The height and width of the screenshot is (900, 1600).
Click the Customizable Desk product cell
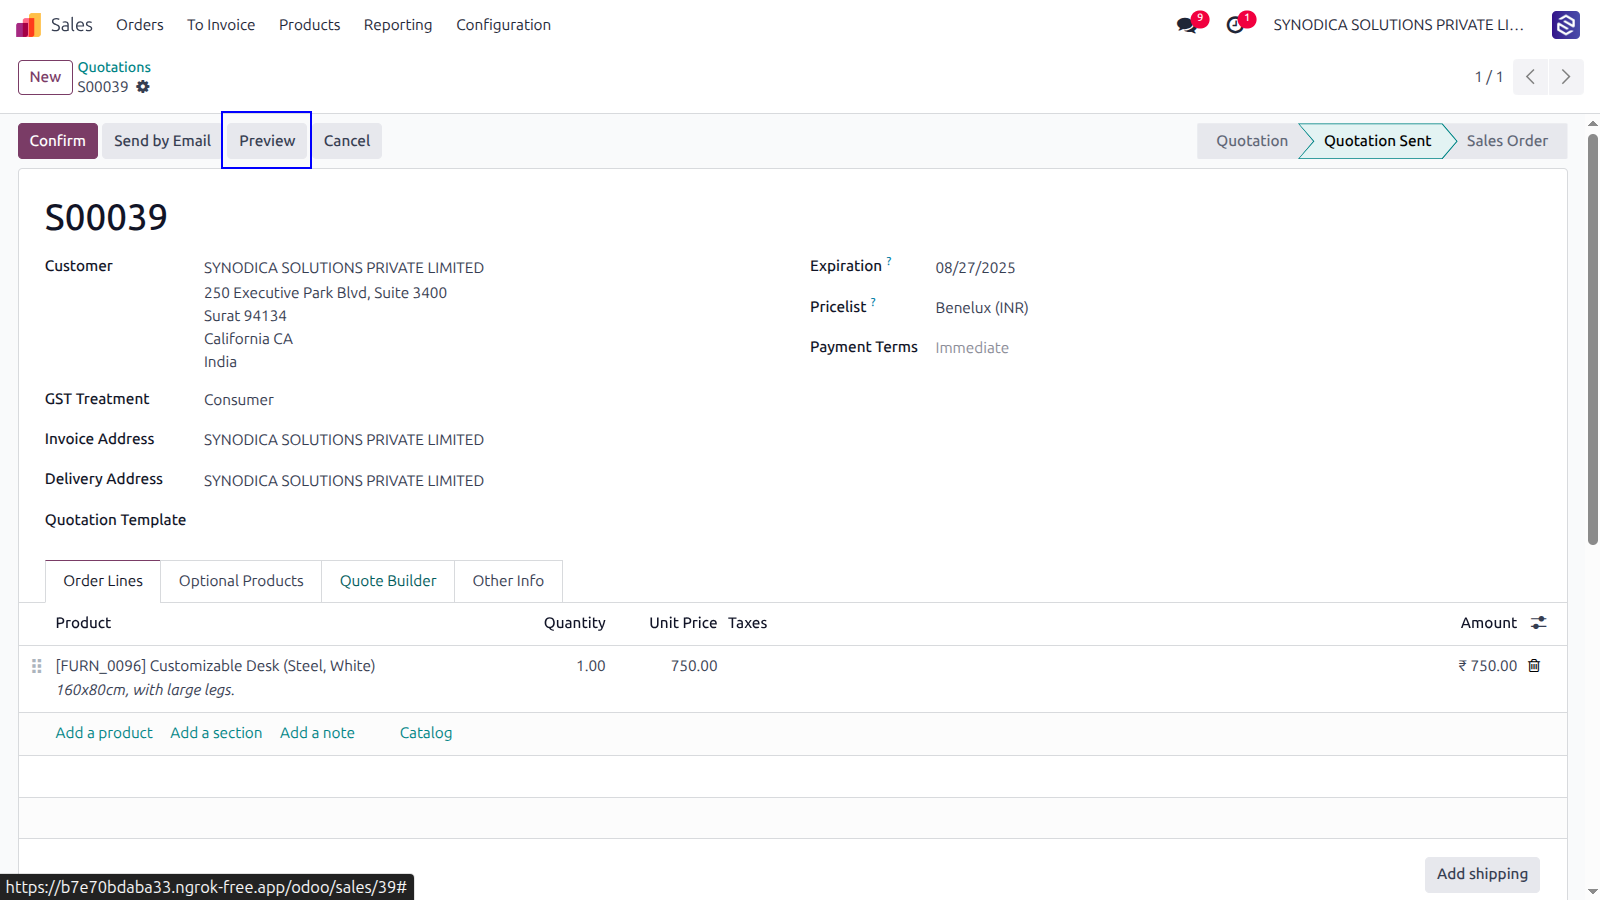215,666
